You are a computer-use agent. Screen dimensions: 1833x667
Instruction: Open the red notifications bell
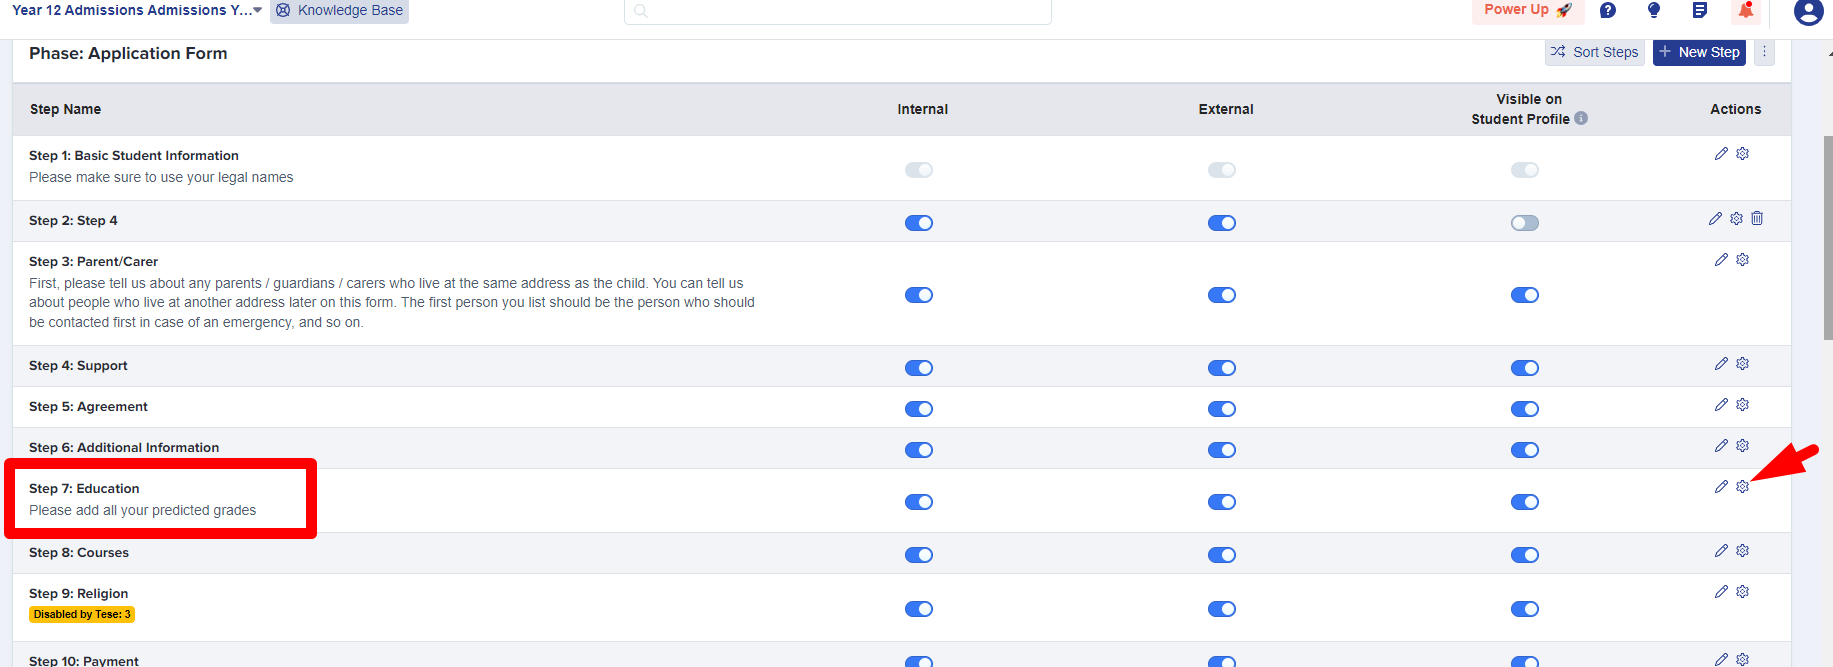pyautogui.click(x=1746, y=10)
